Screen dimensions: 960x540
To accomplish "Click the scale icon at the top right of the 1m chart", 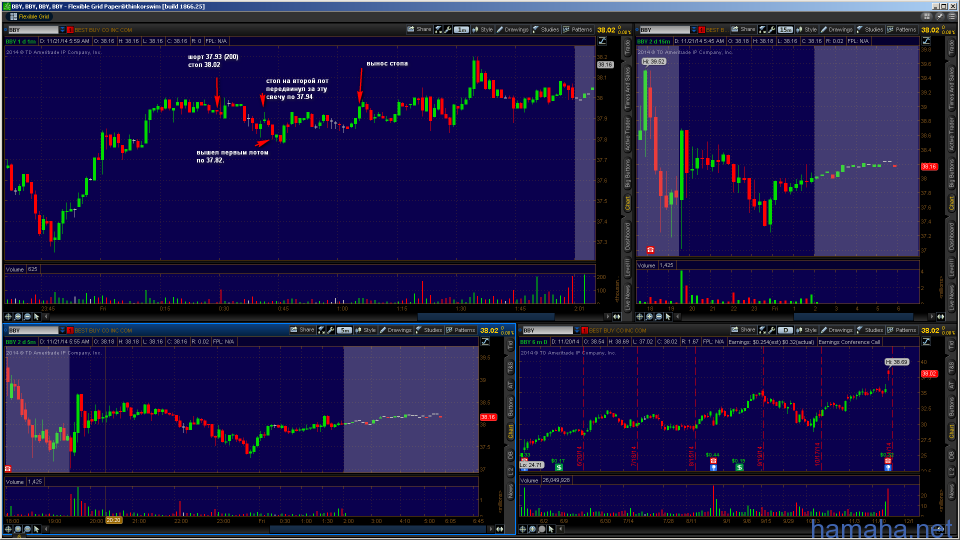I will tap(602, 41).
